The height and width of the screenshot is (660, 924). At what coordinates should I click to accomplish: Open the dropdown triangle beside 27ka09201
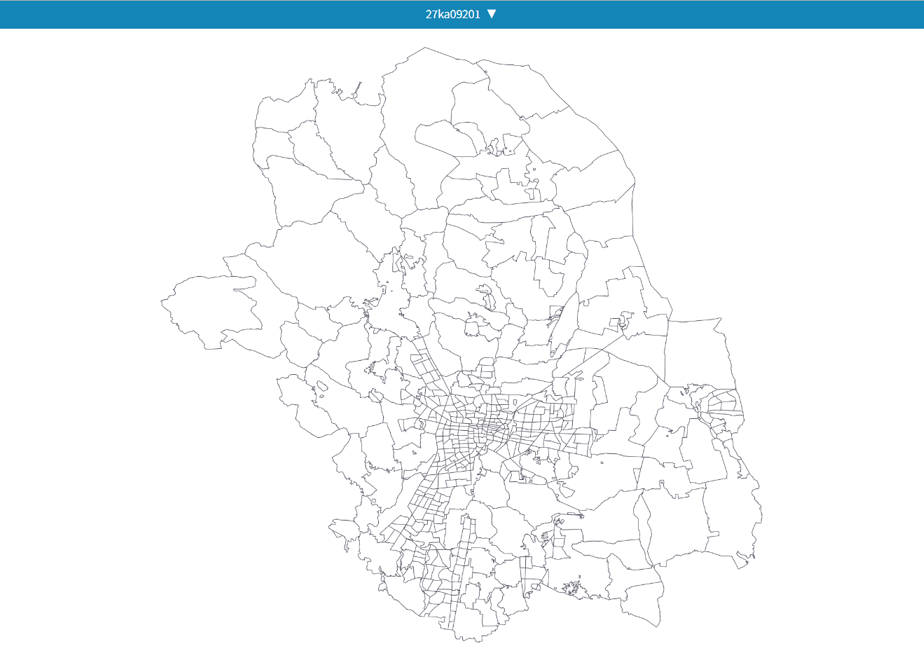pos(491,14)
